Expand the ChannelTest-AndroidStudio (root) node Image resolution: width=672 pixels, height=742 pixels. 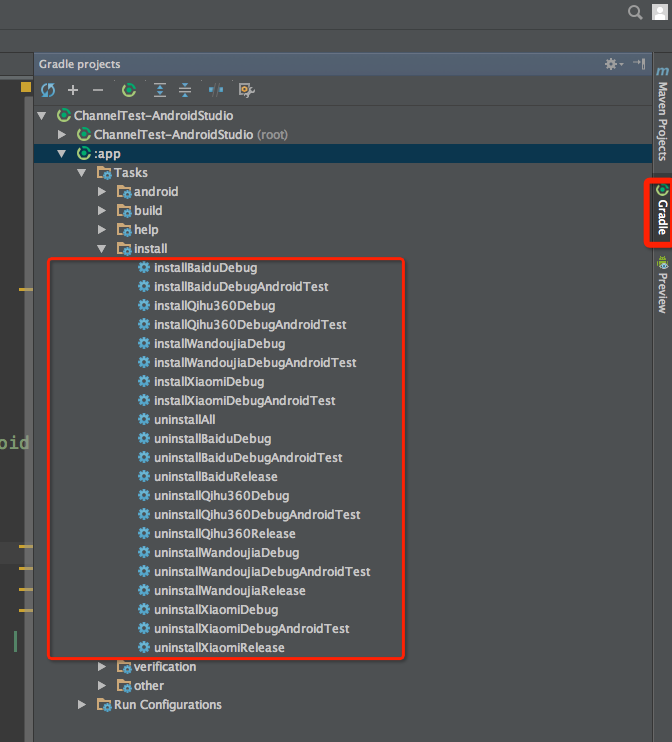click(x=62, y=134)
